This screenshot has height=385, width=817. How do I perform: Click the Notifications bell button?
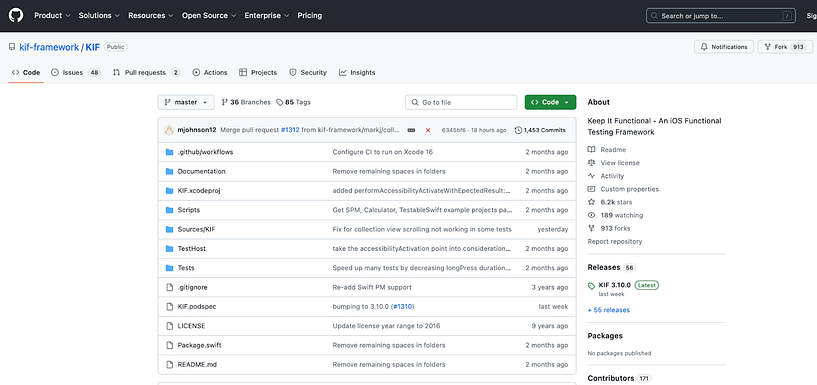(x=724, y=47)
